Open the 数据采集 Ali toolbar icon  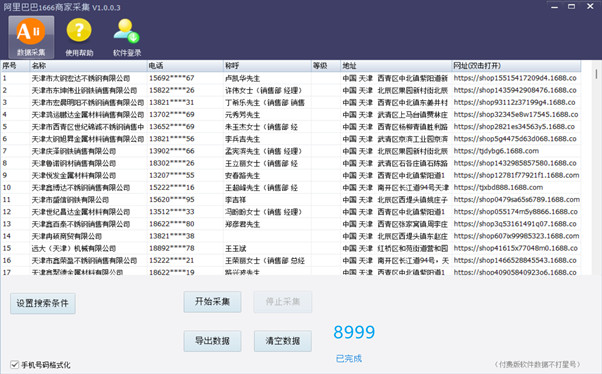click(x=31, y=37)
